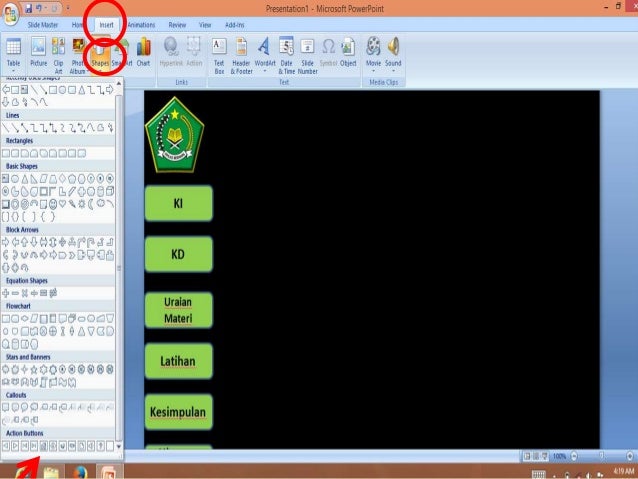Click the PowerPoint taskbar icon
Image resolution: width=638 pixels, height=479 pixels.
(109, 472)
